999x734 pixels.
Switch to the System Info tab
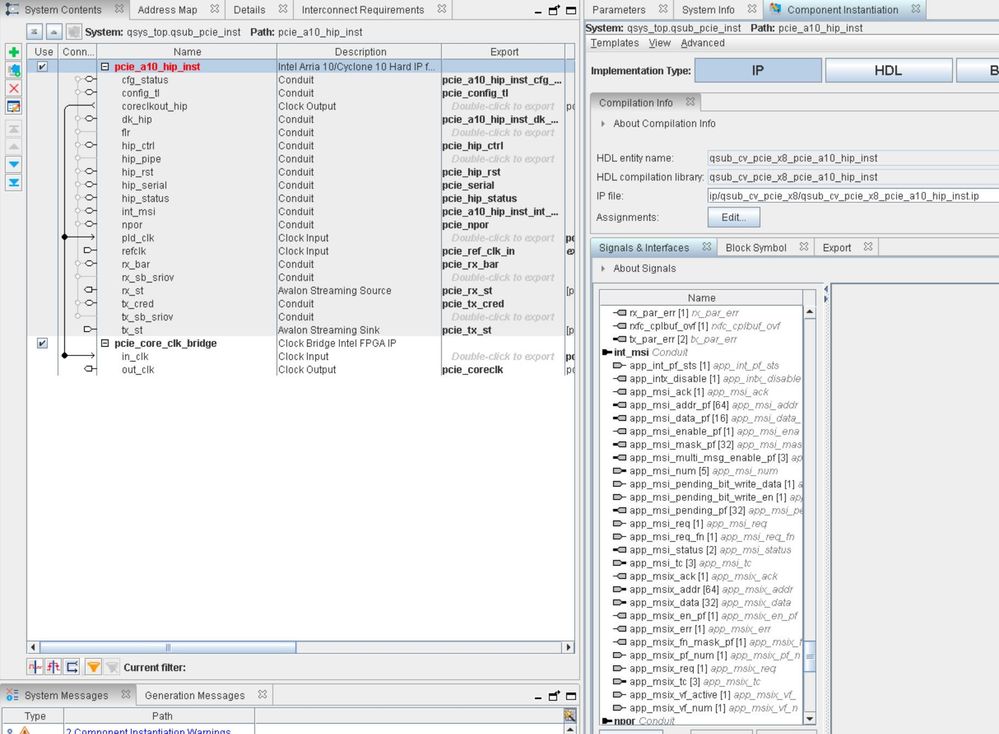pyautogui.click(x=708, y=10)
